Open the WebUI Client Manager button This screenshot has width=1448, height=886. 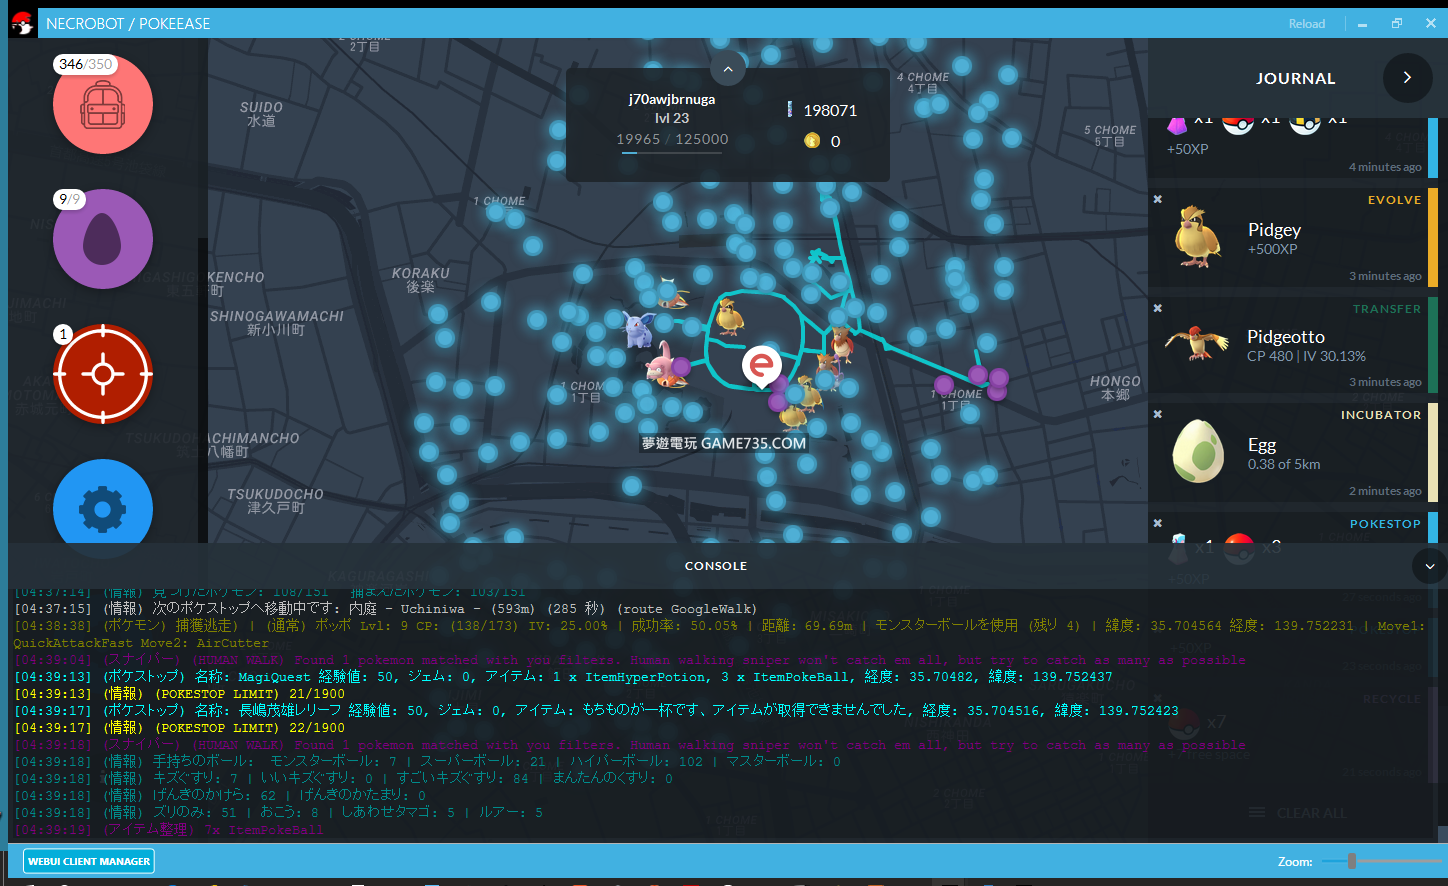point(89,861)
